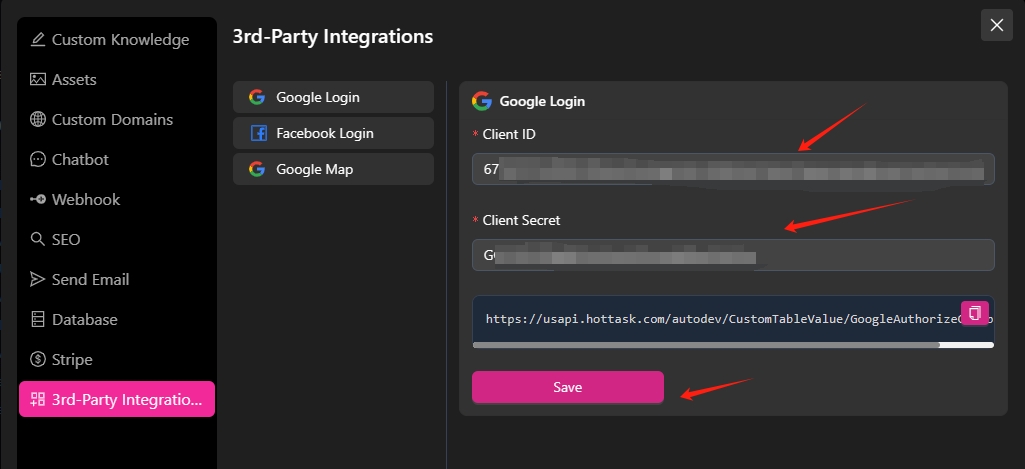Click the Google logo next to the Google Login list item
1025x469 pixels.
coord(257,97)
